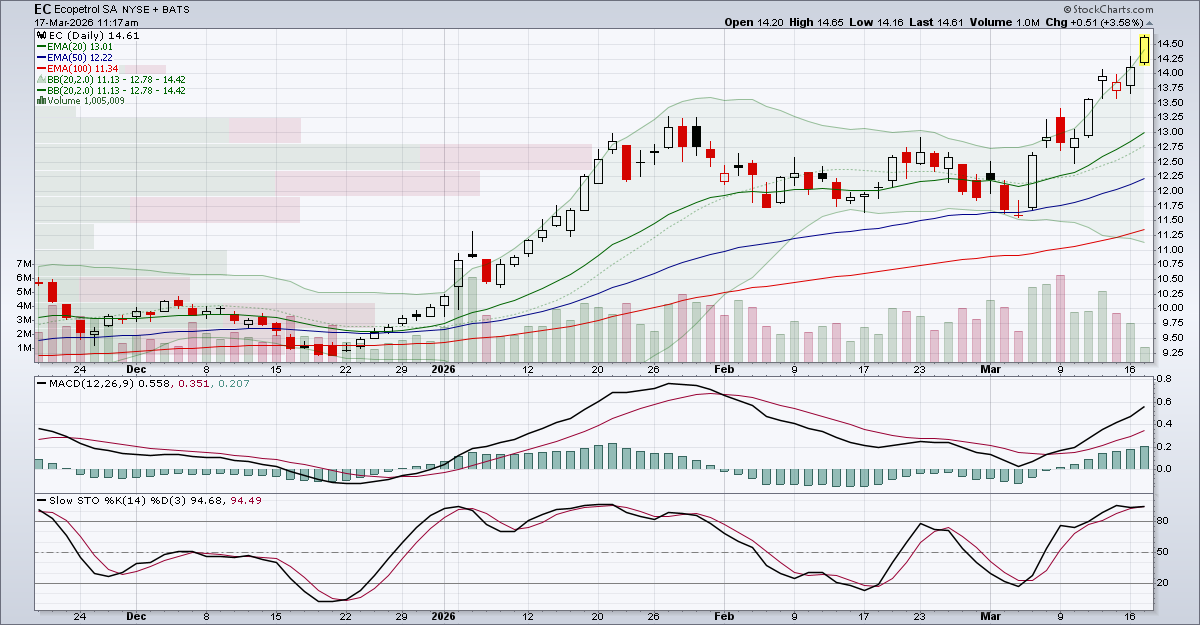Click the black line marker before MACD(12,26,9)
1200x625 pixels.
[39, 382]
